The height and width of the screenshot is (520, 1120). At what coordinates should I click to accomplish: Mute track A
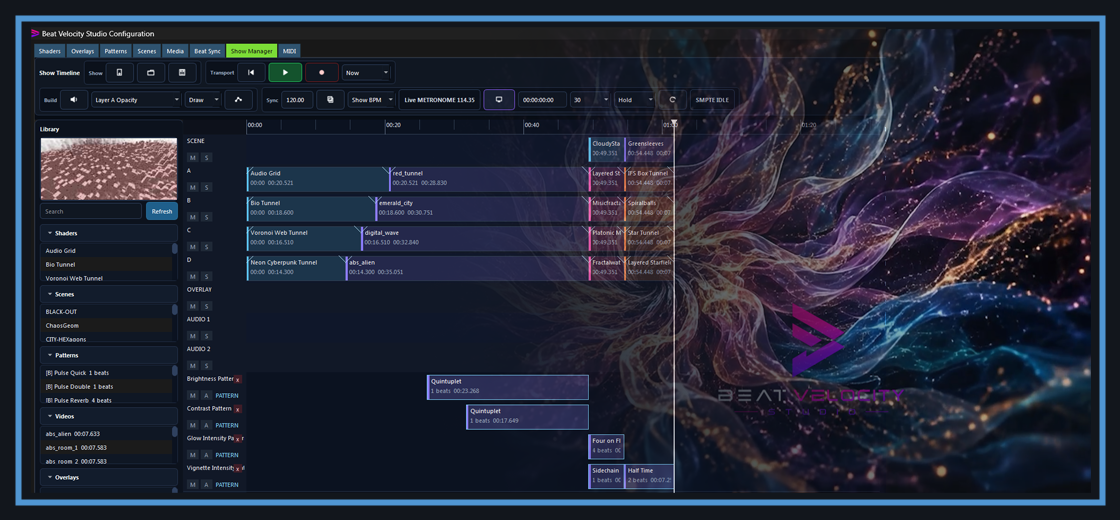pos(193,187)
